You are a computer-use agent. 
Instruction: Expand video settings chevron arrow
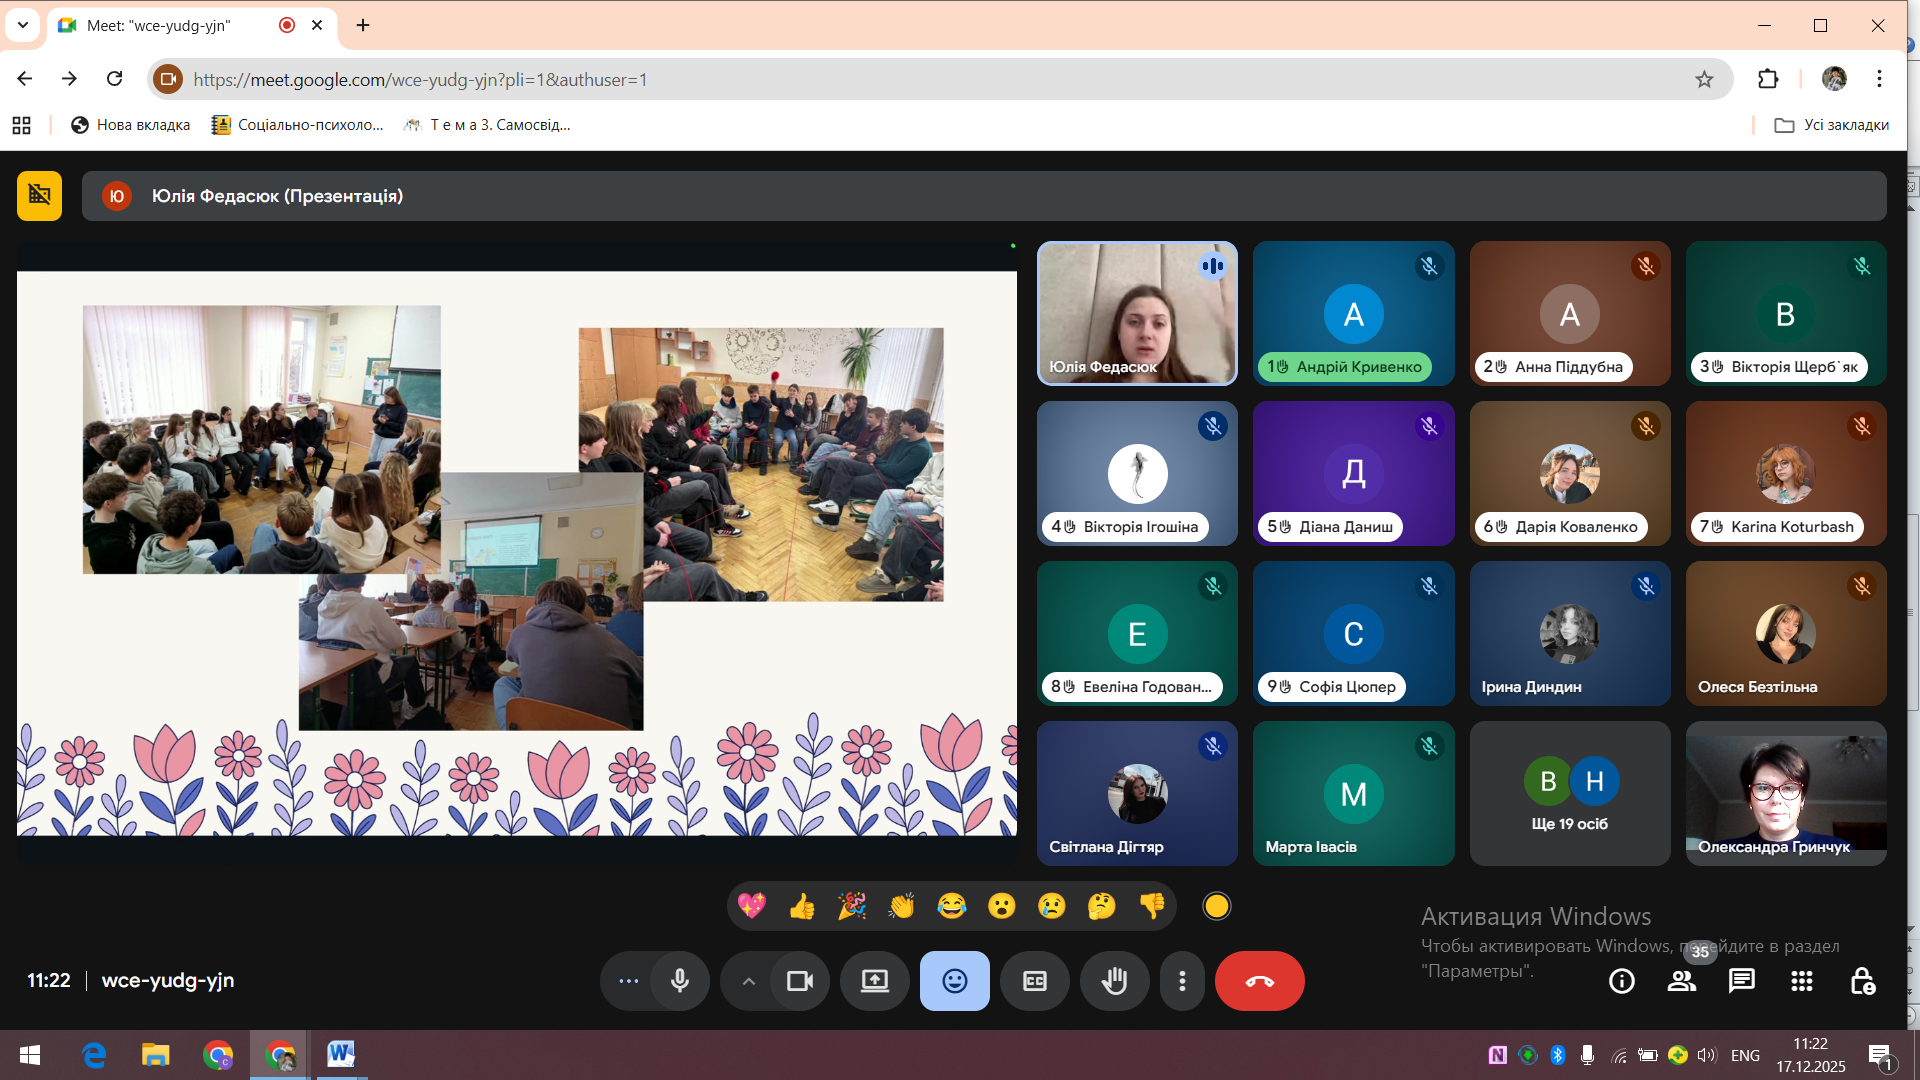748,981
